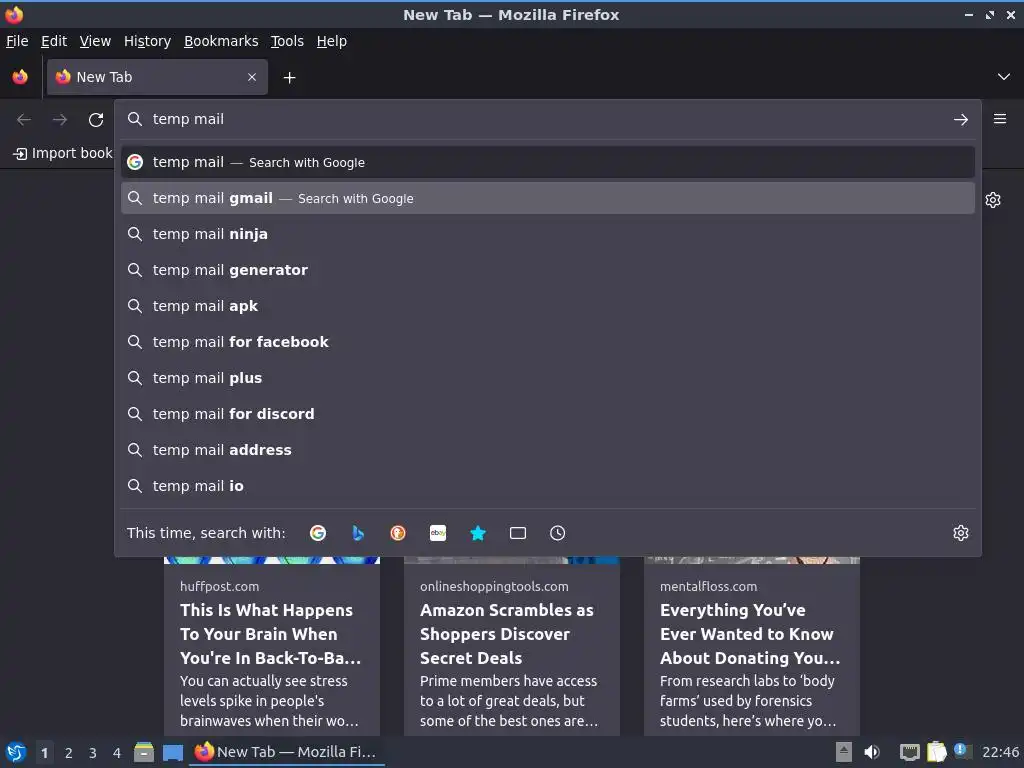
Task: Open the View menu
Action: coord(95,41)
